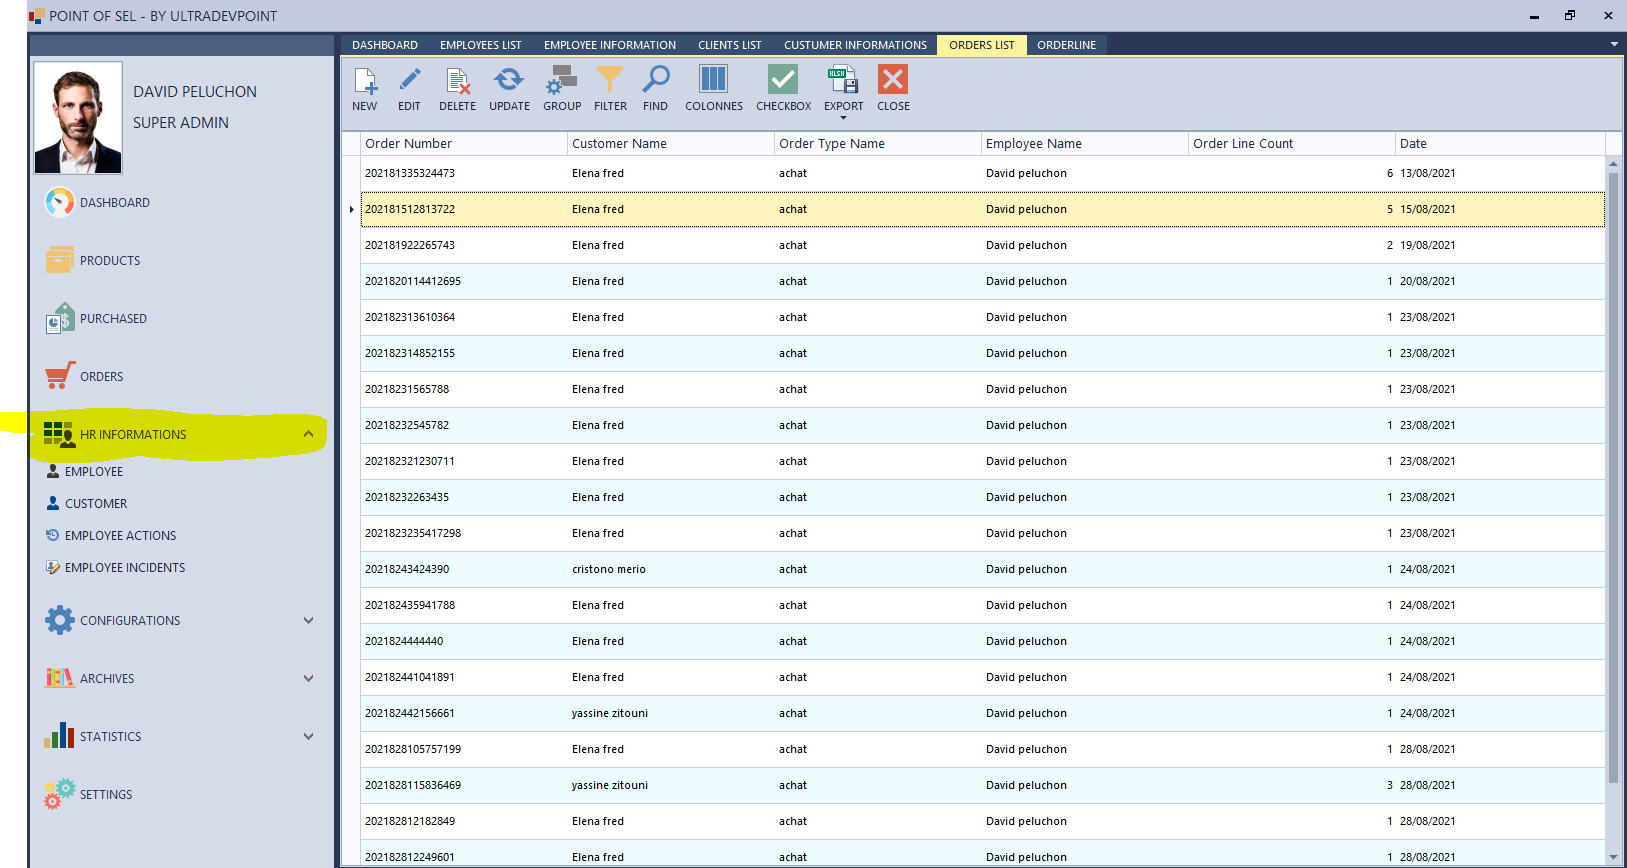Open the COLONNES column chooser

click(713, 81)
